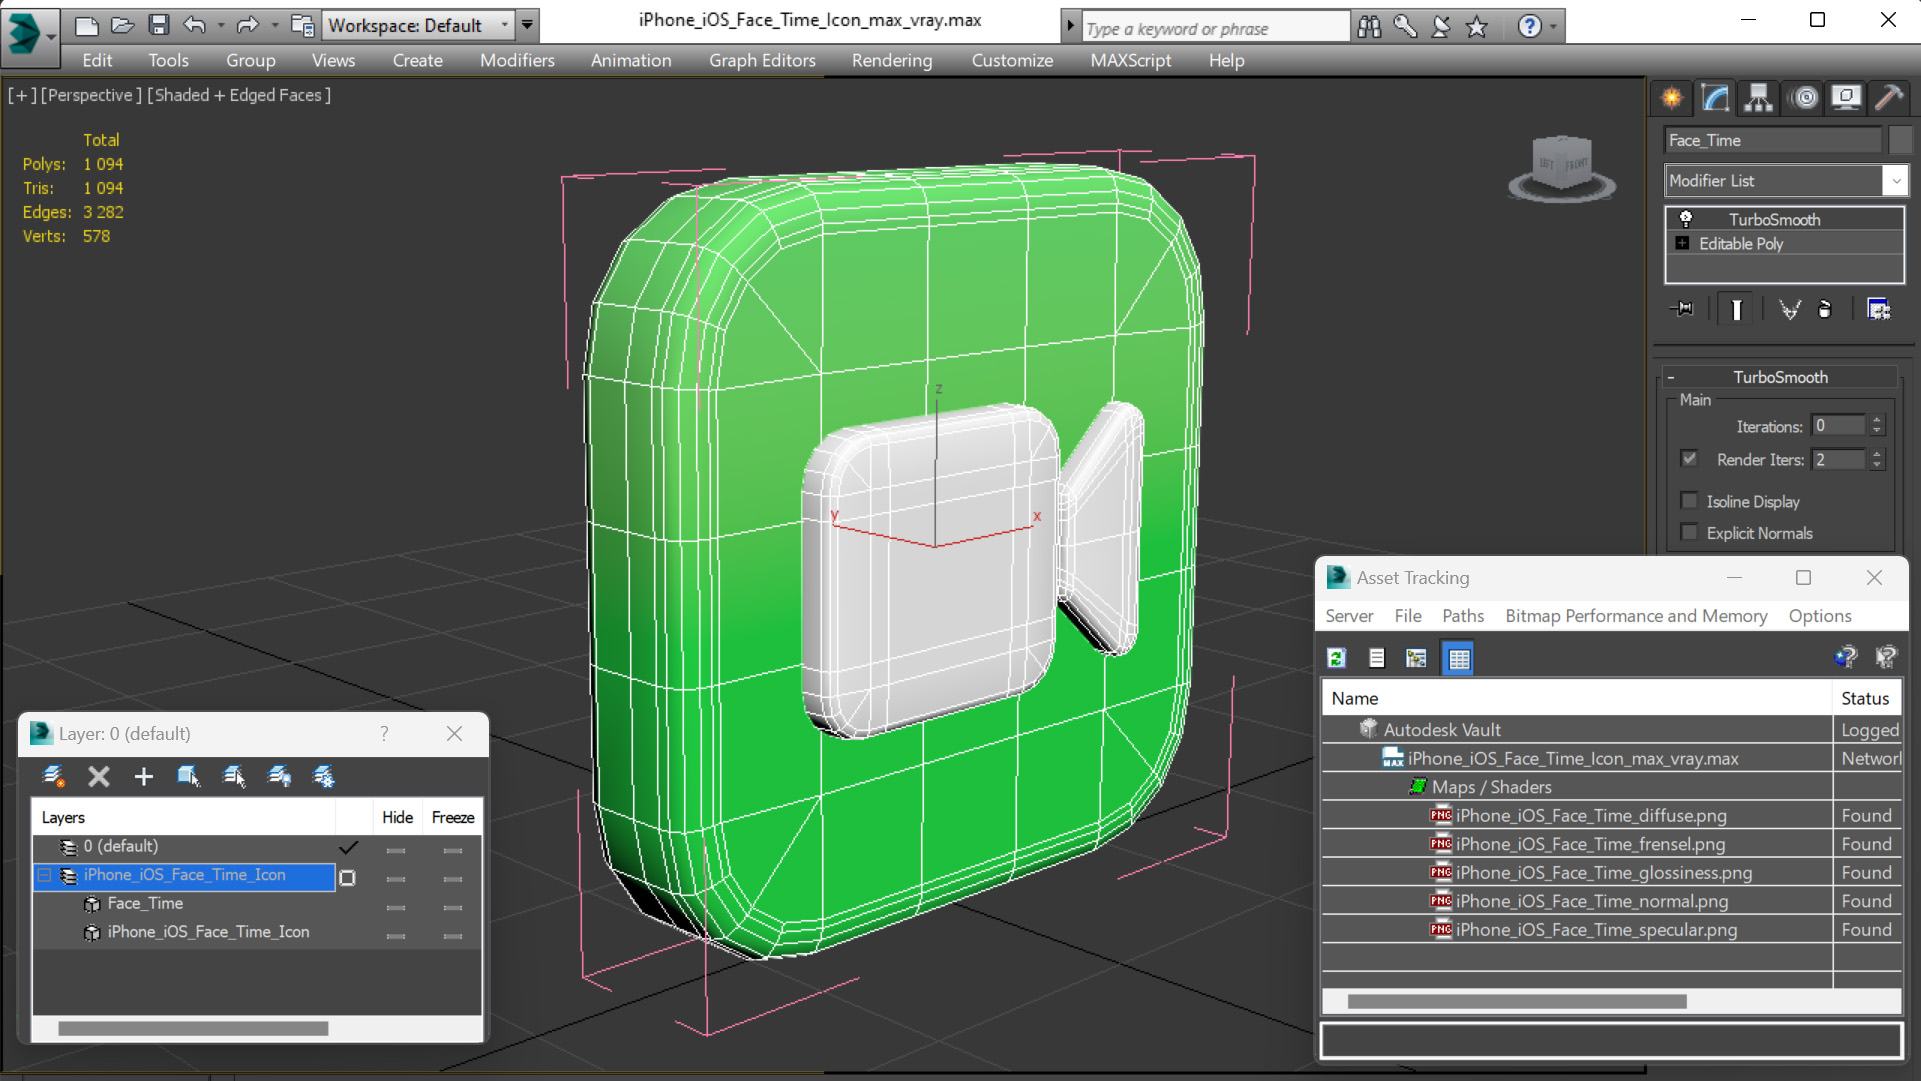Pin the modifier stack
Viewport: 1921px width, 1081px height.
pos(1682,310)
